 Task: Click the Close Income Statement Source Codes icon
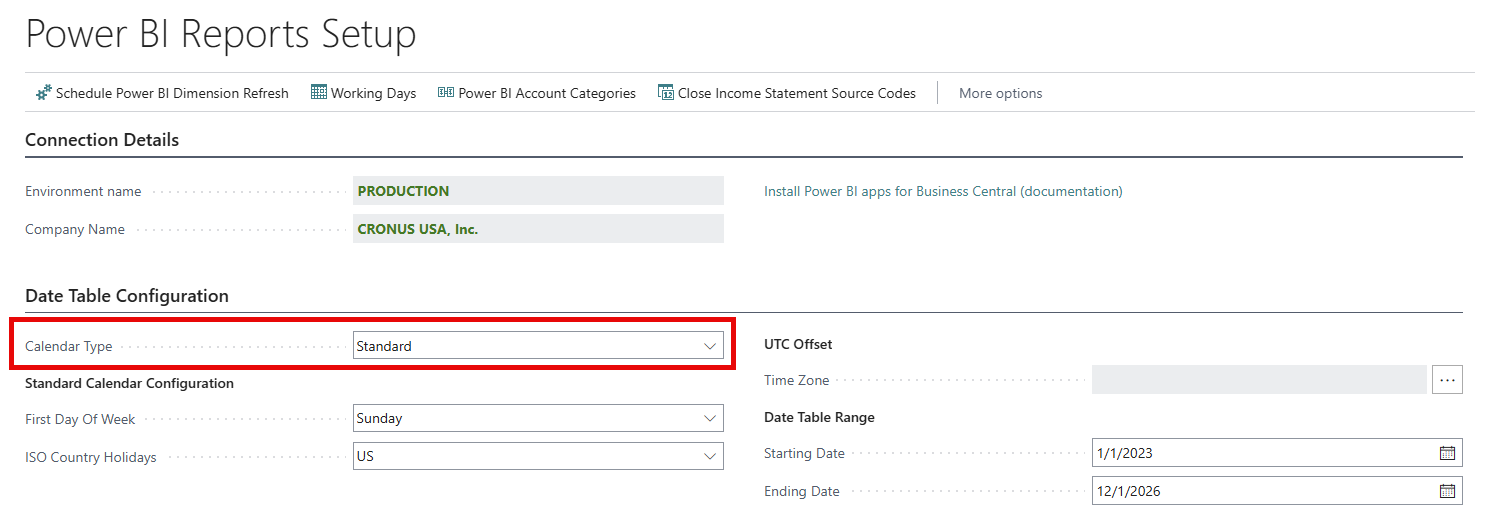(666, 92)
